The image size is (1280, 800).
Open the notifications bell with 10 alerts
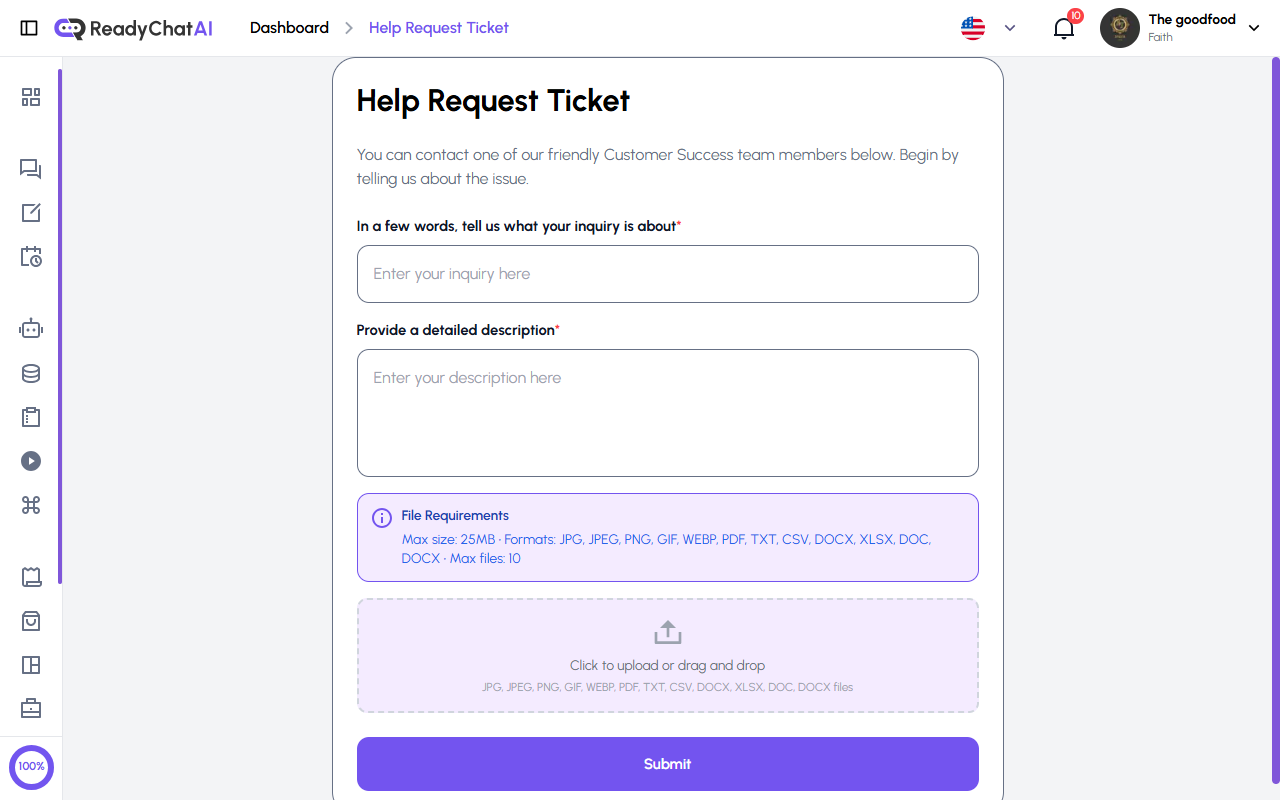[1063, 28]
